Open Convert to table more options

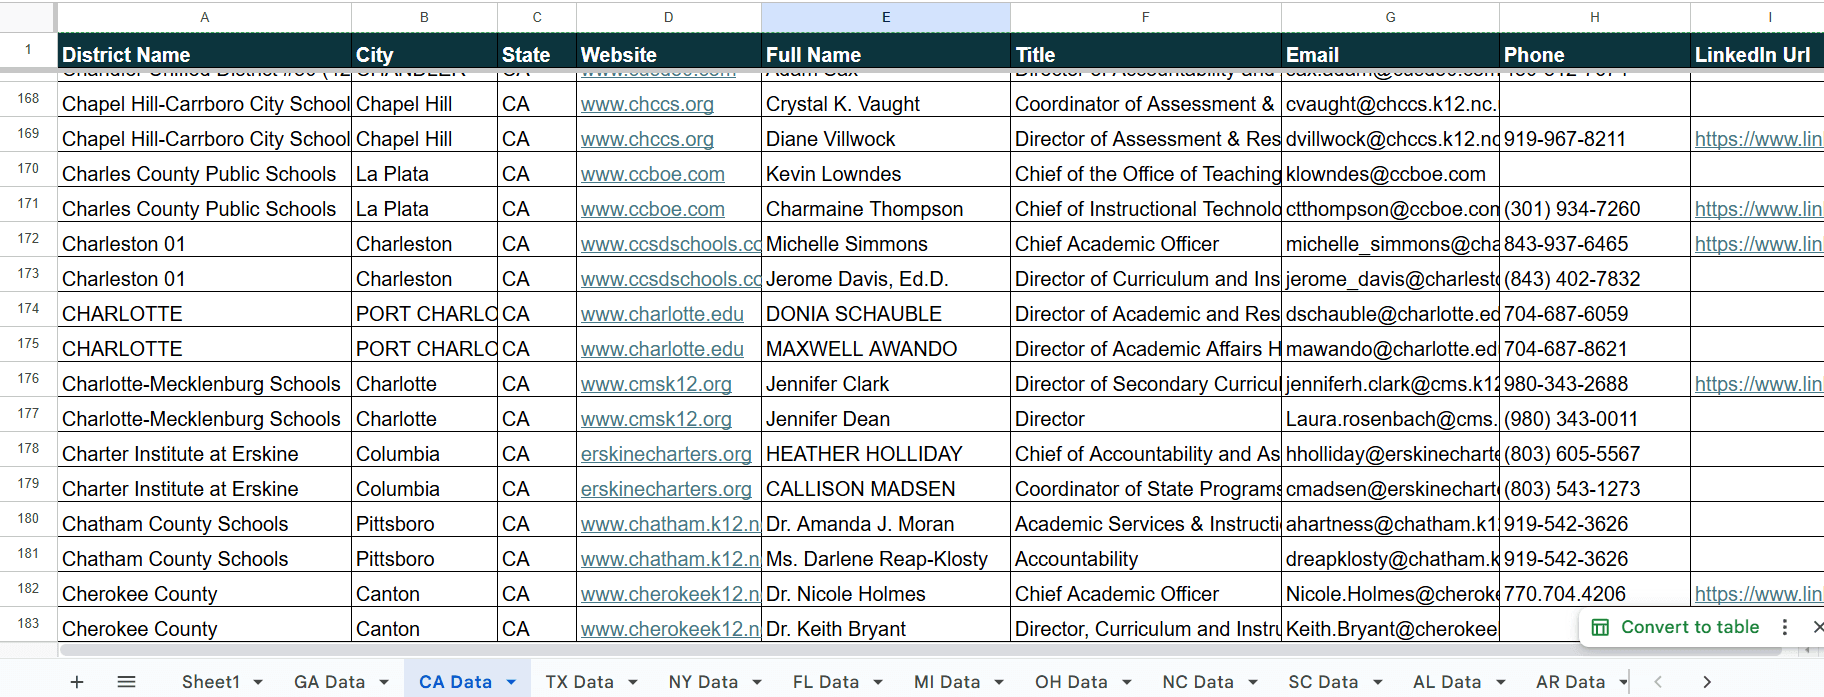pyautogui.click(x=1784, y=627)
